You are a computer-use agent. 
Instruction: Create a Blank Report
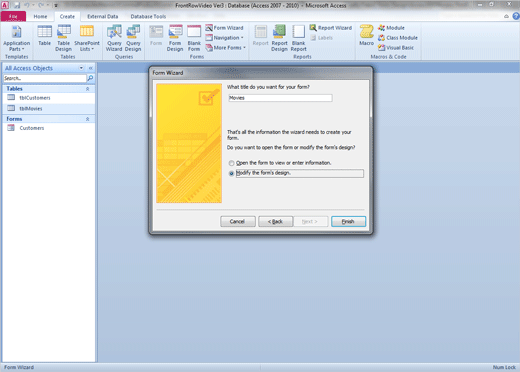pyautogui.click(x=298, y=38)
